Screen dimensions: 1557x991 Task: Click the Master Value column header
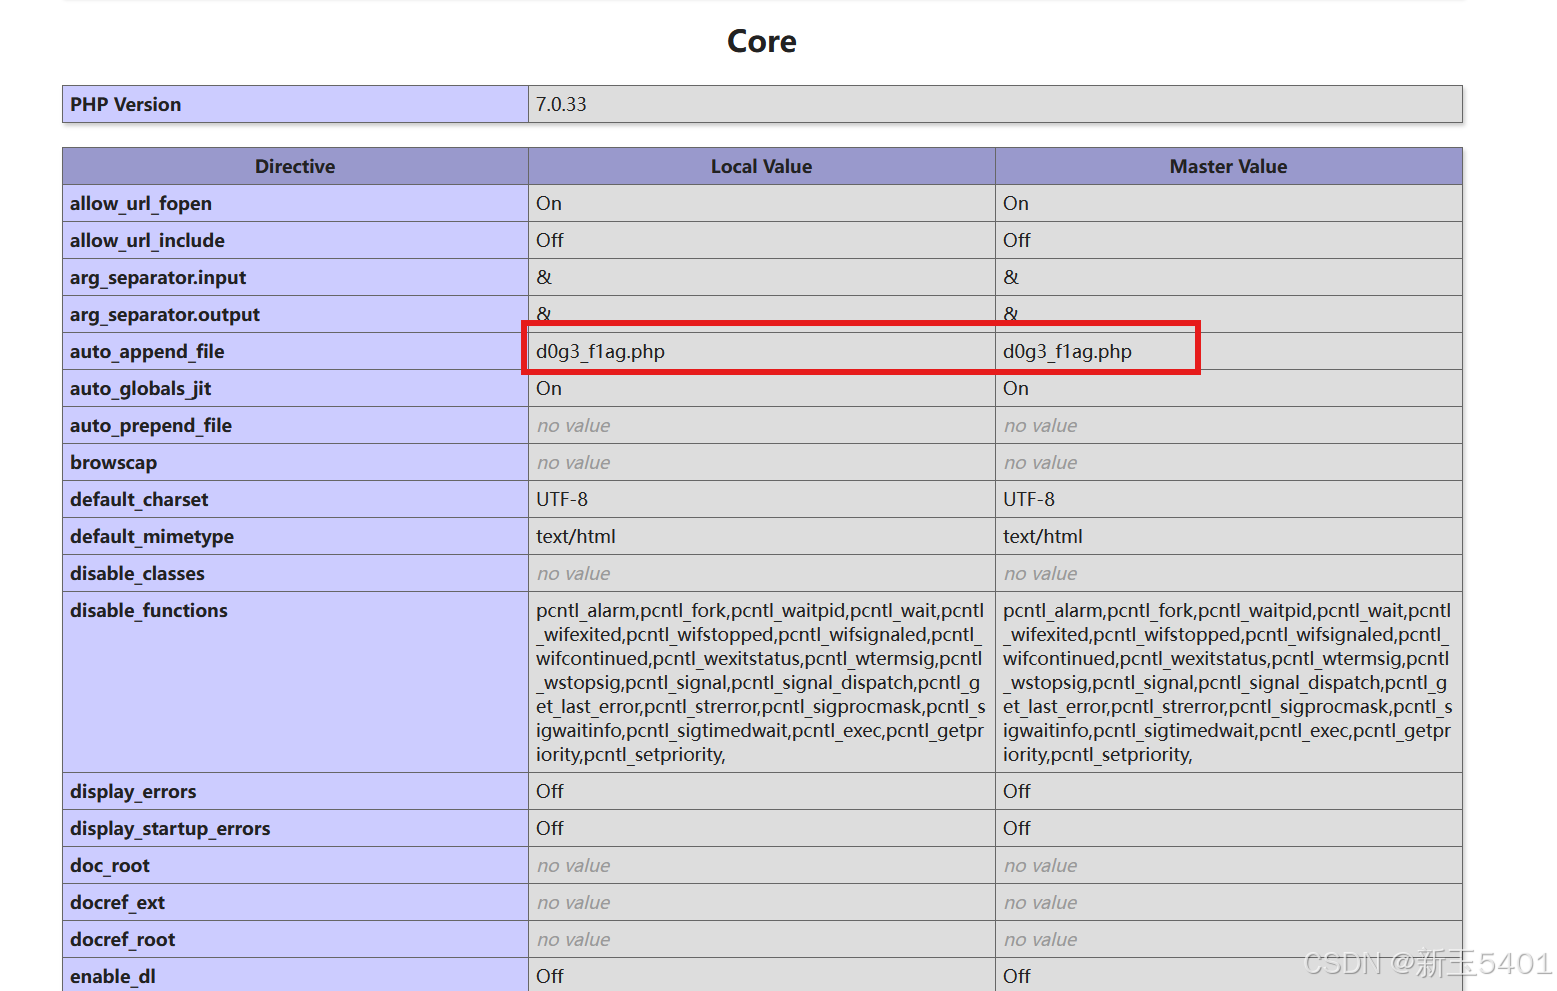click(1228, 166)
